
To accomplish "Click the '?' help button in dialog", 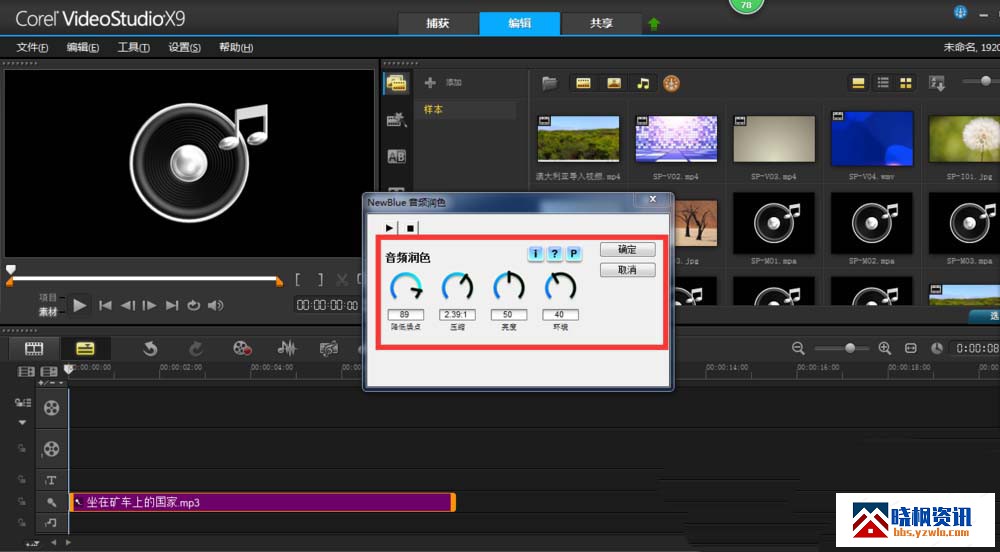I will point(555,254).
